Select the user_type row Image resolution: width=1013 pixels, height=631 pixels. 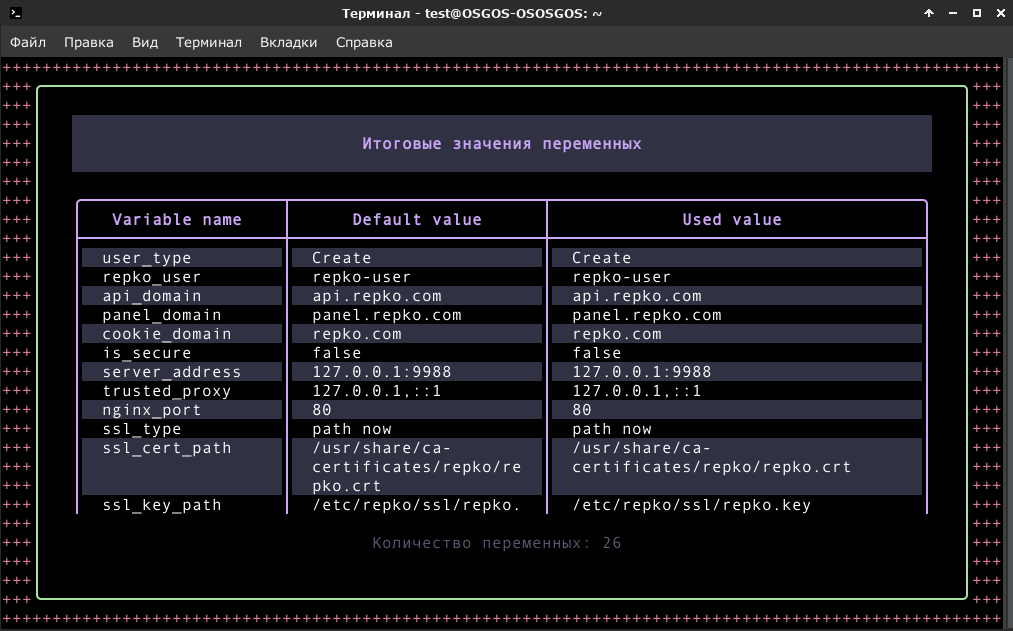coord(502,258)
